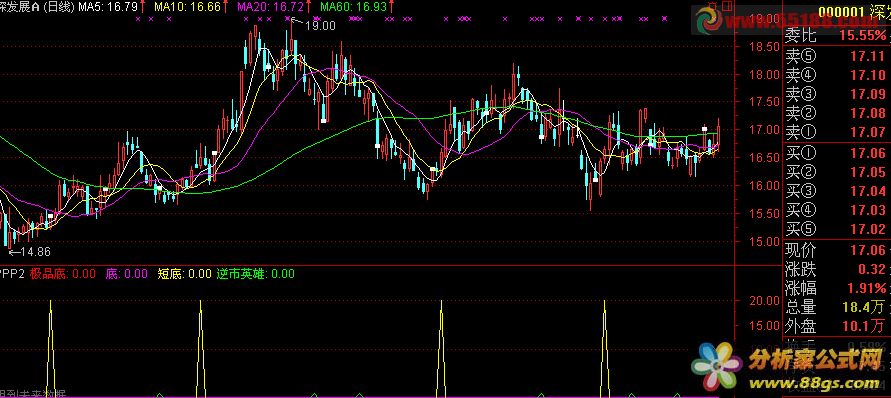Click the MA10 up-arrow indicator
This screenshot has width=891, height=398.
[x=226, y=6]
